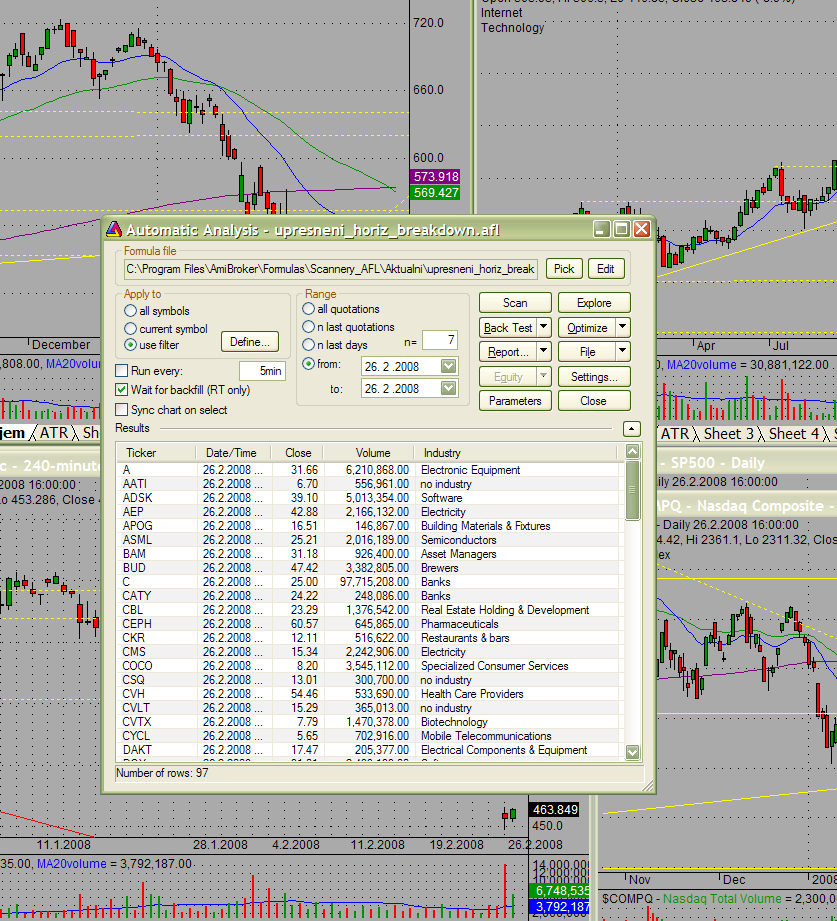Image resolution: width=837 pixels, height=921 pixels.
Task: Sort results by Close column header
Action: coord(297,453)
